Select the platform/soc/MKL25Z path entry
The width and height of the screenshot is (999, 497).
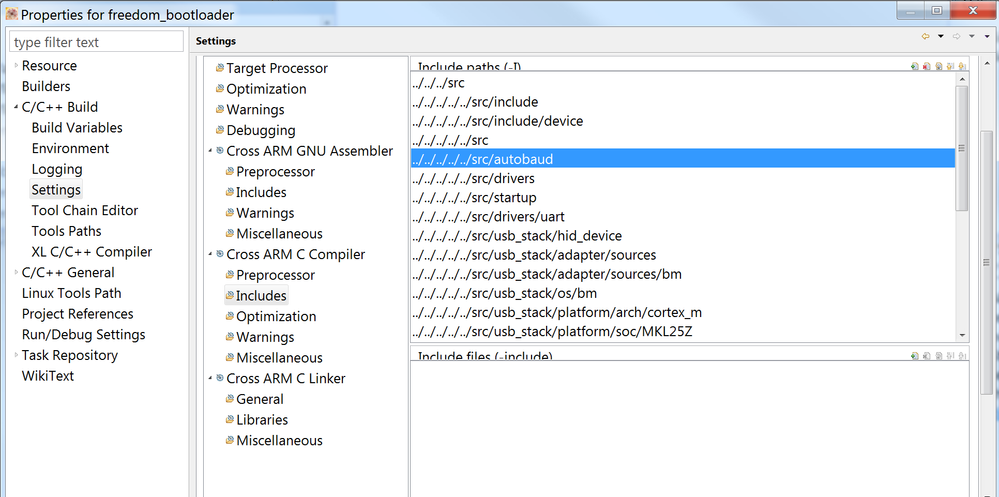[683, 332]
